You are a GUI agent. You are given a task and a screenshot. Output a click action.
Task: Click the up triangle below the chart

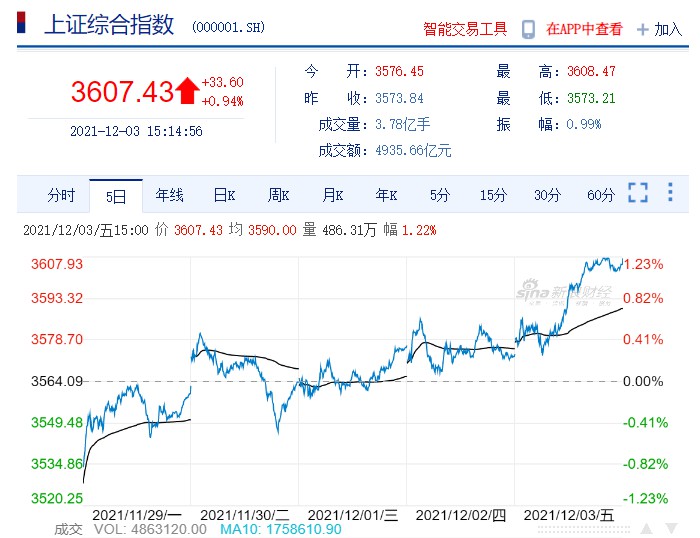coord(646,529)
